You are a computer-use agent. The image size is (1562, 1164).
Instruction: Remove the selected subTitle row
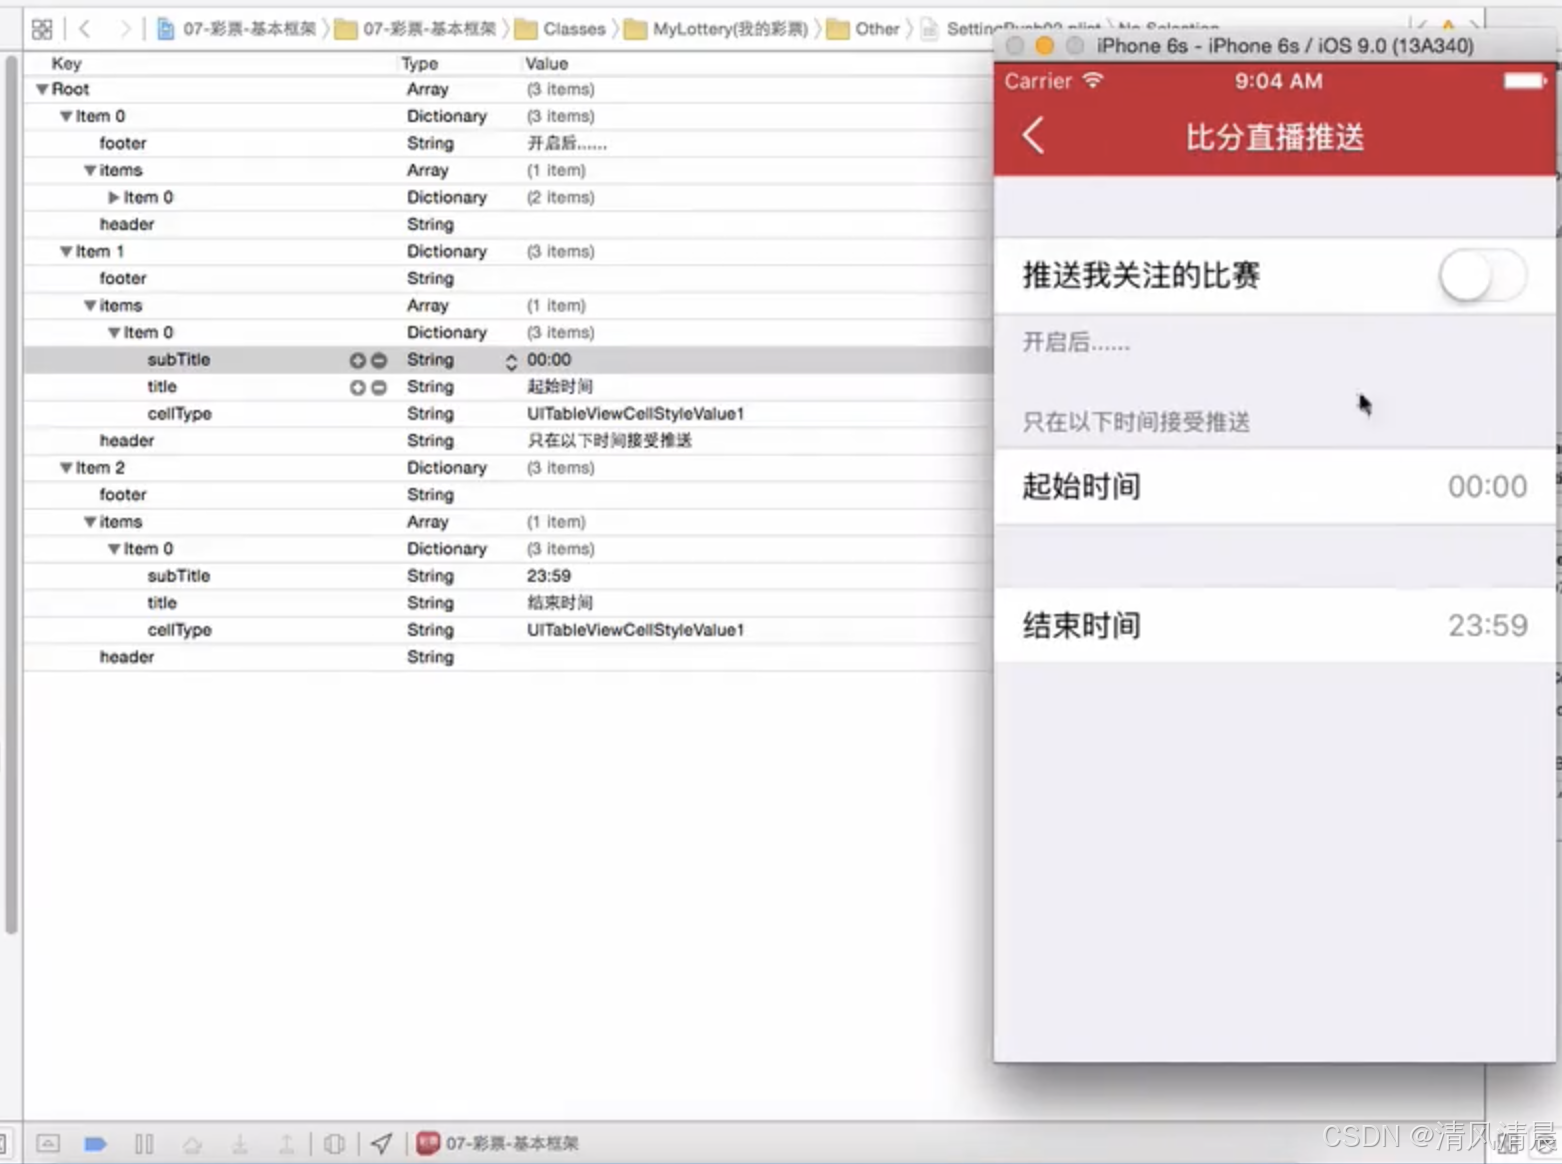pyautogui.click(x=379, y=360)
